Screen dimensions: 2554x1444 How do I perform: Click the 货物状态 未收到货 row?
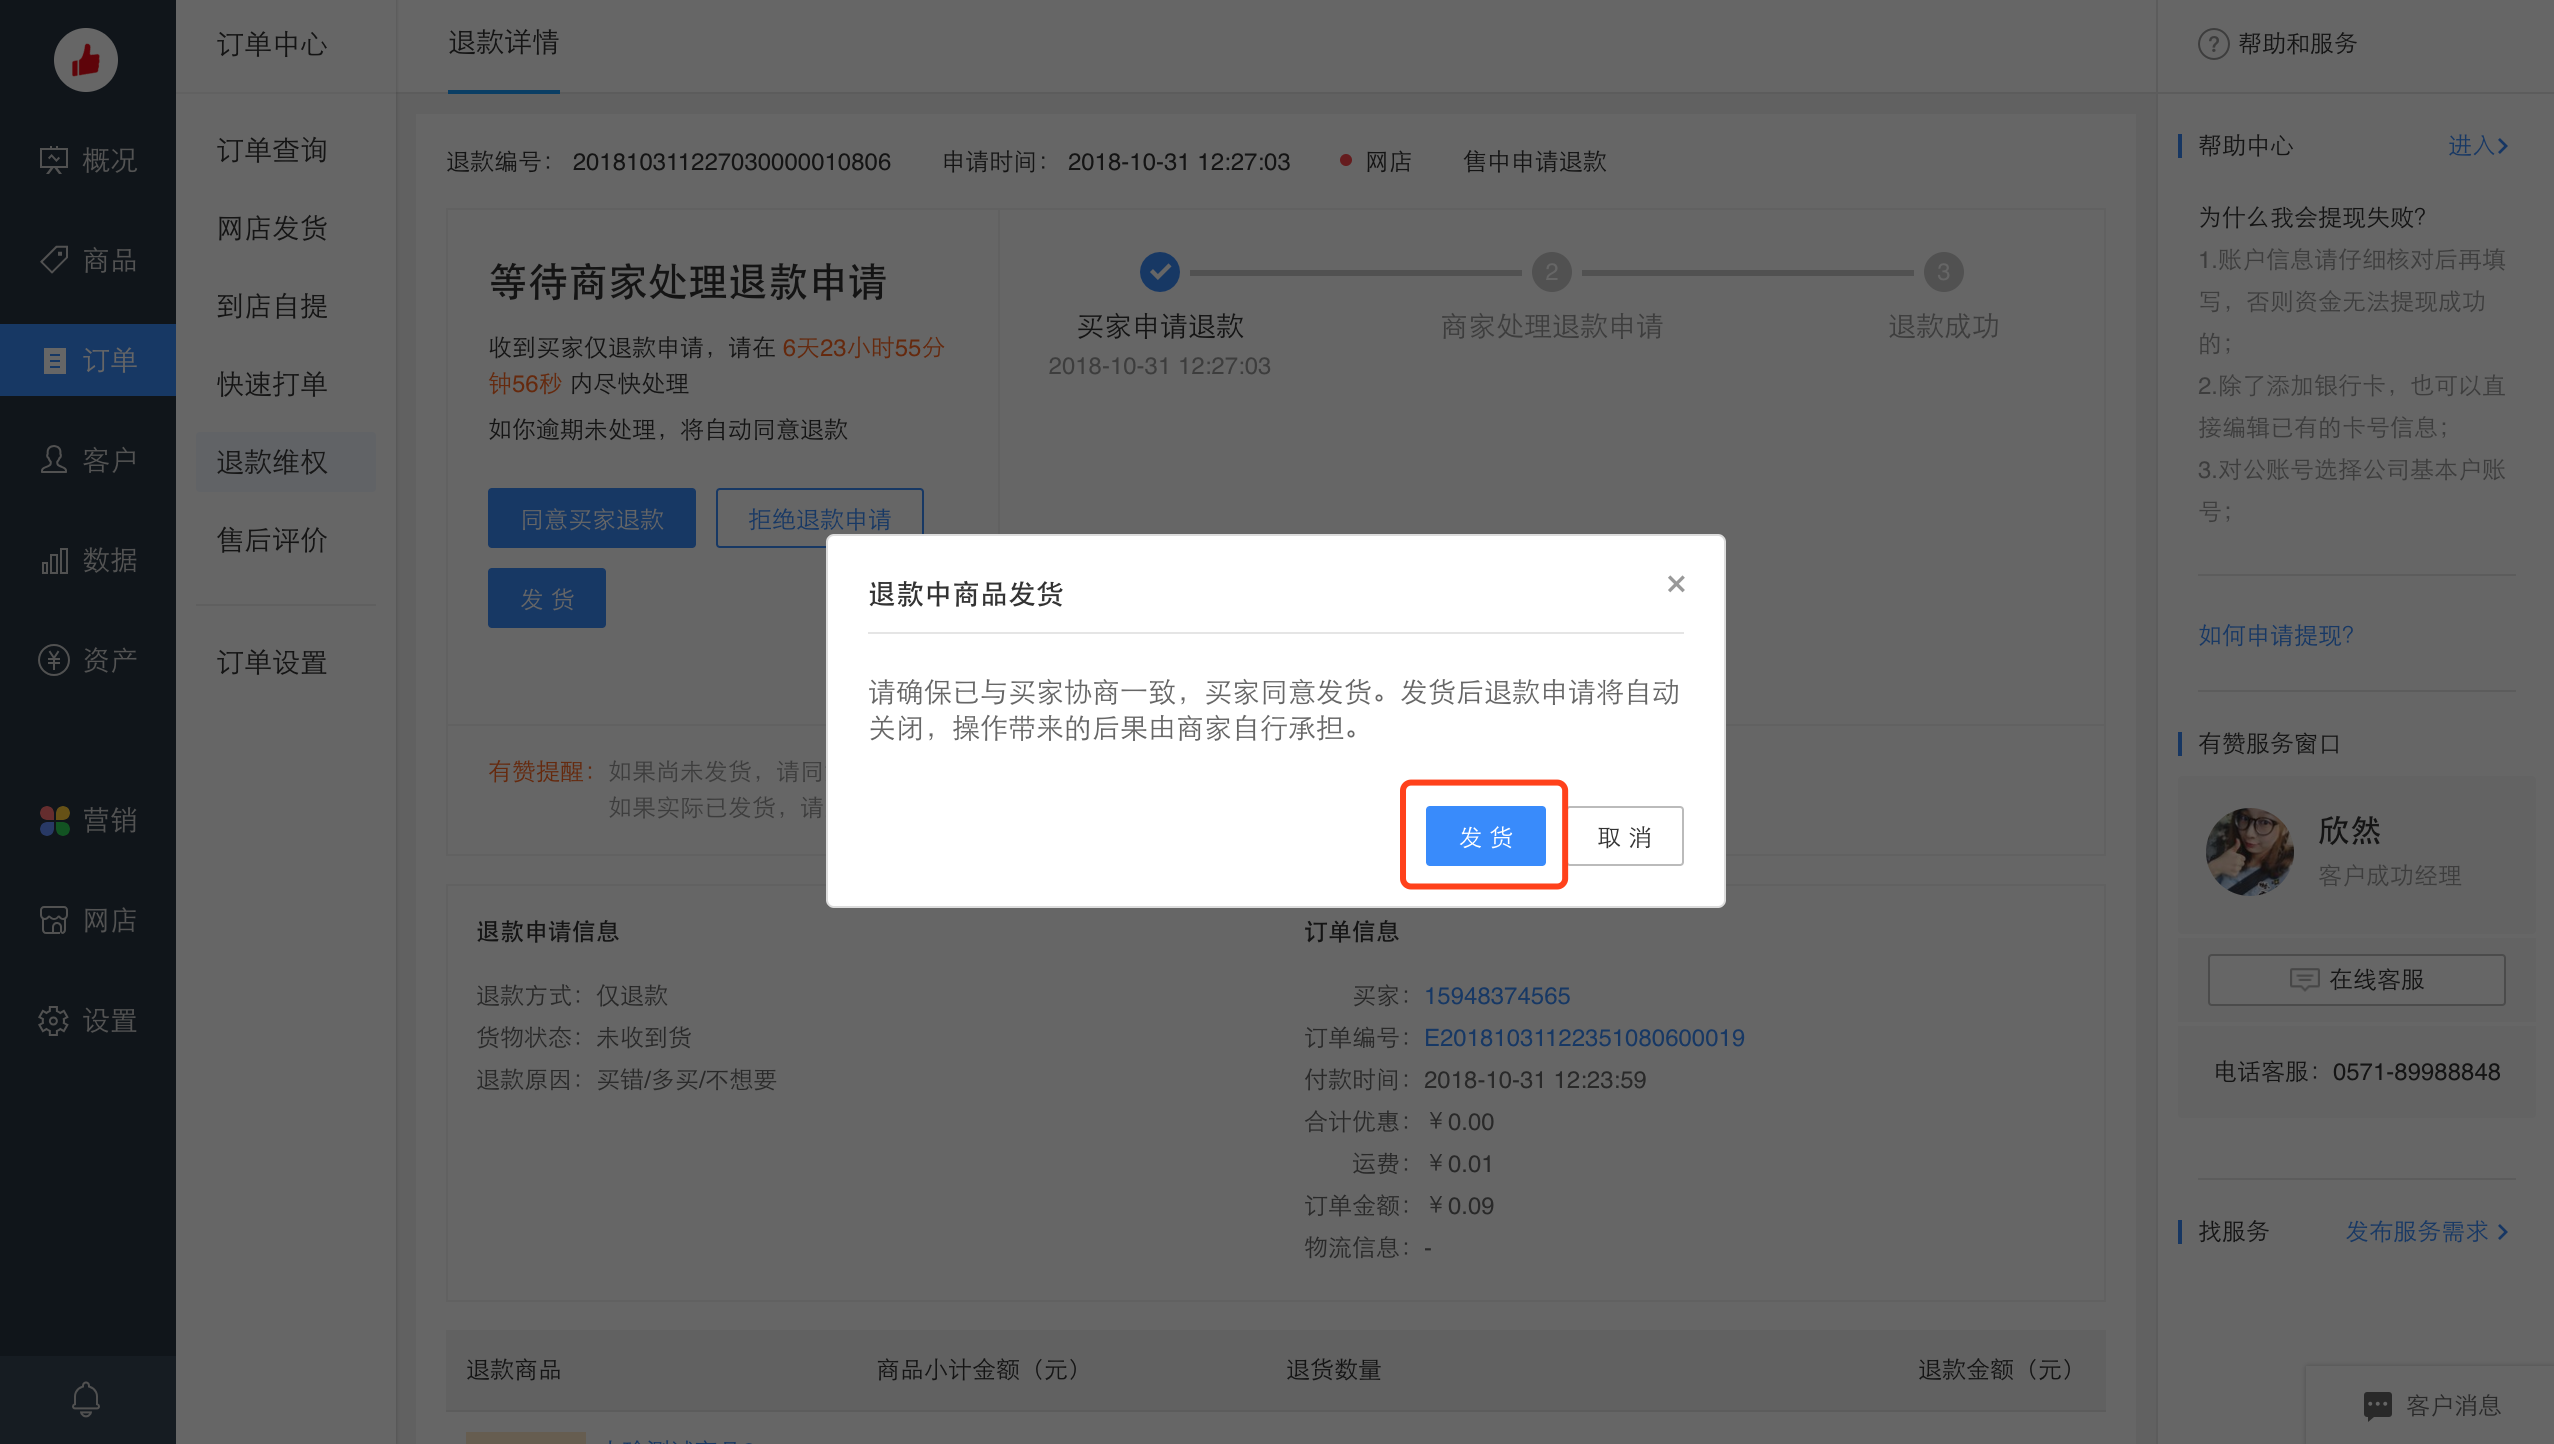[584, 1038]
